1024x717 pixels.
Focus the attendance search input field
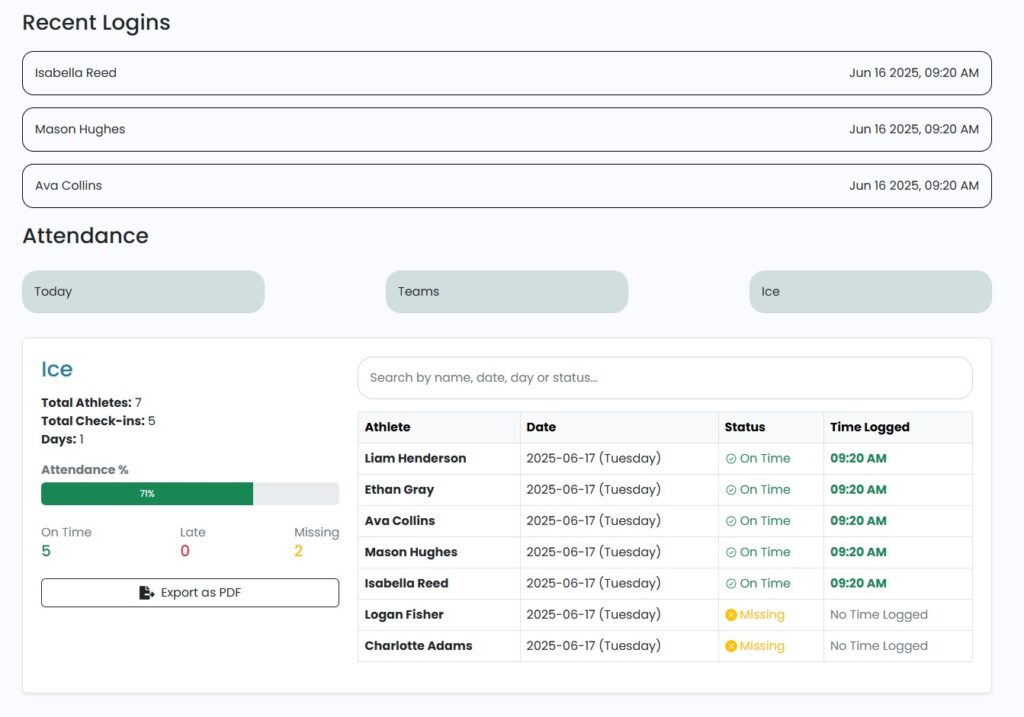click(664, 378)
